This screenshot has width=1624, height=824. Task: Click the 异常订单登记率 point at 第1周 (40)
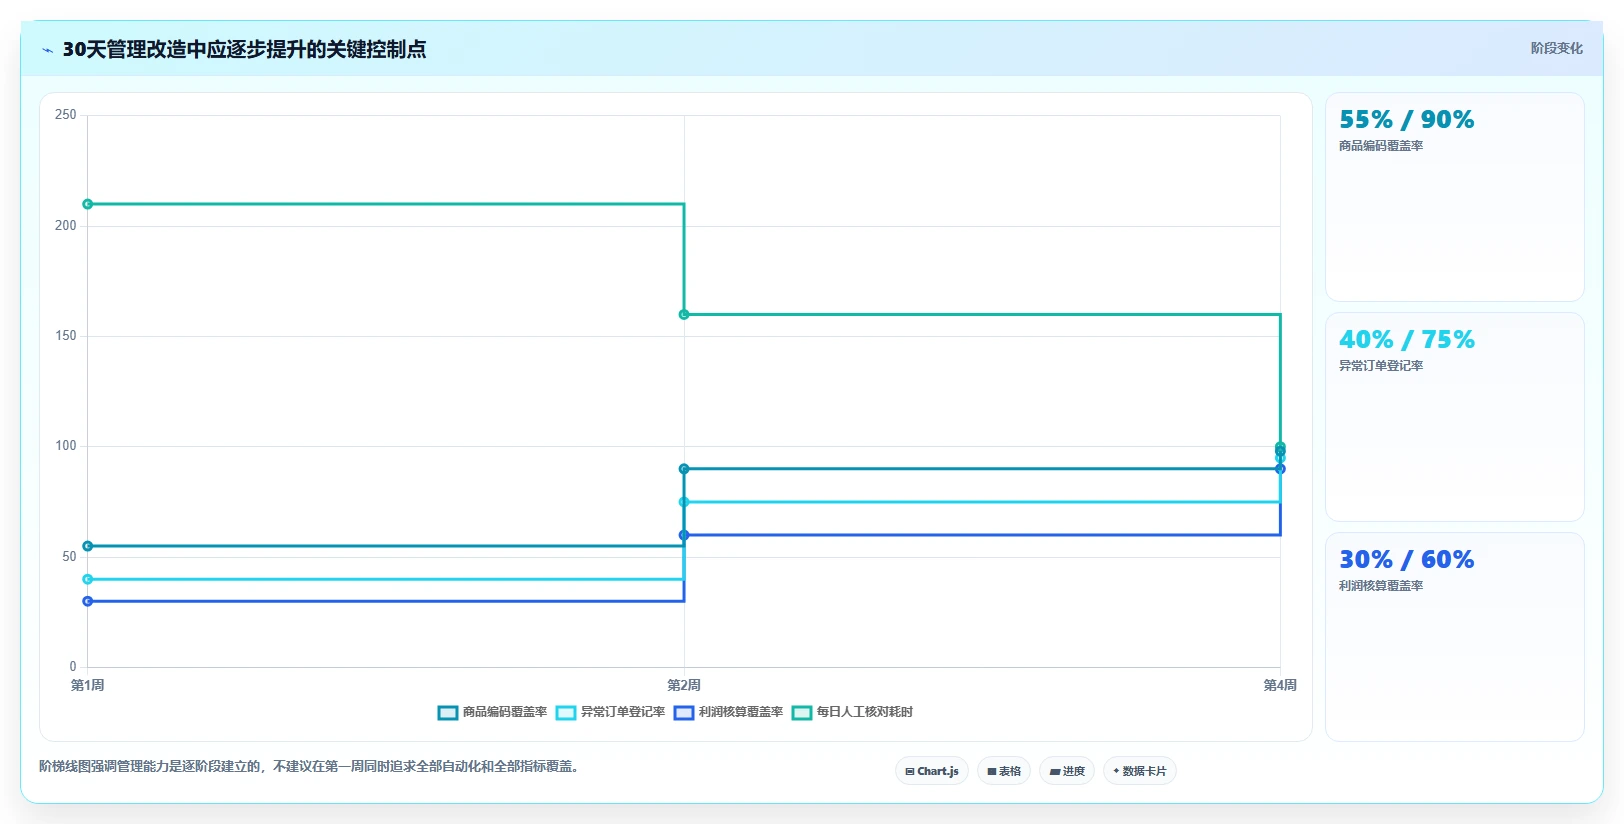[x=88, y=579]
